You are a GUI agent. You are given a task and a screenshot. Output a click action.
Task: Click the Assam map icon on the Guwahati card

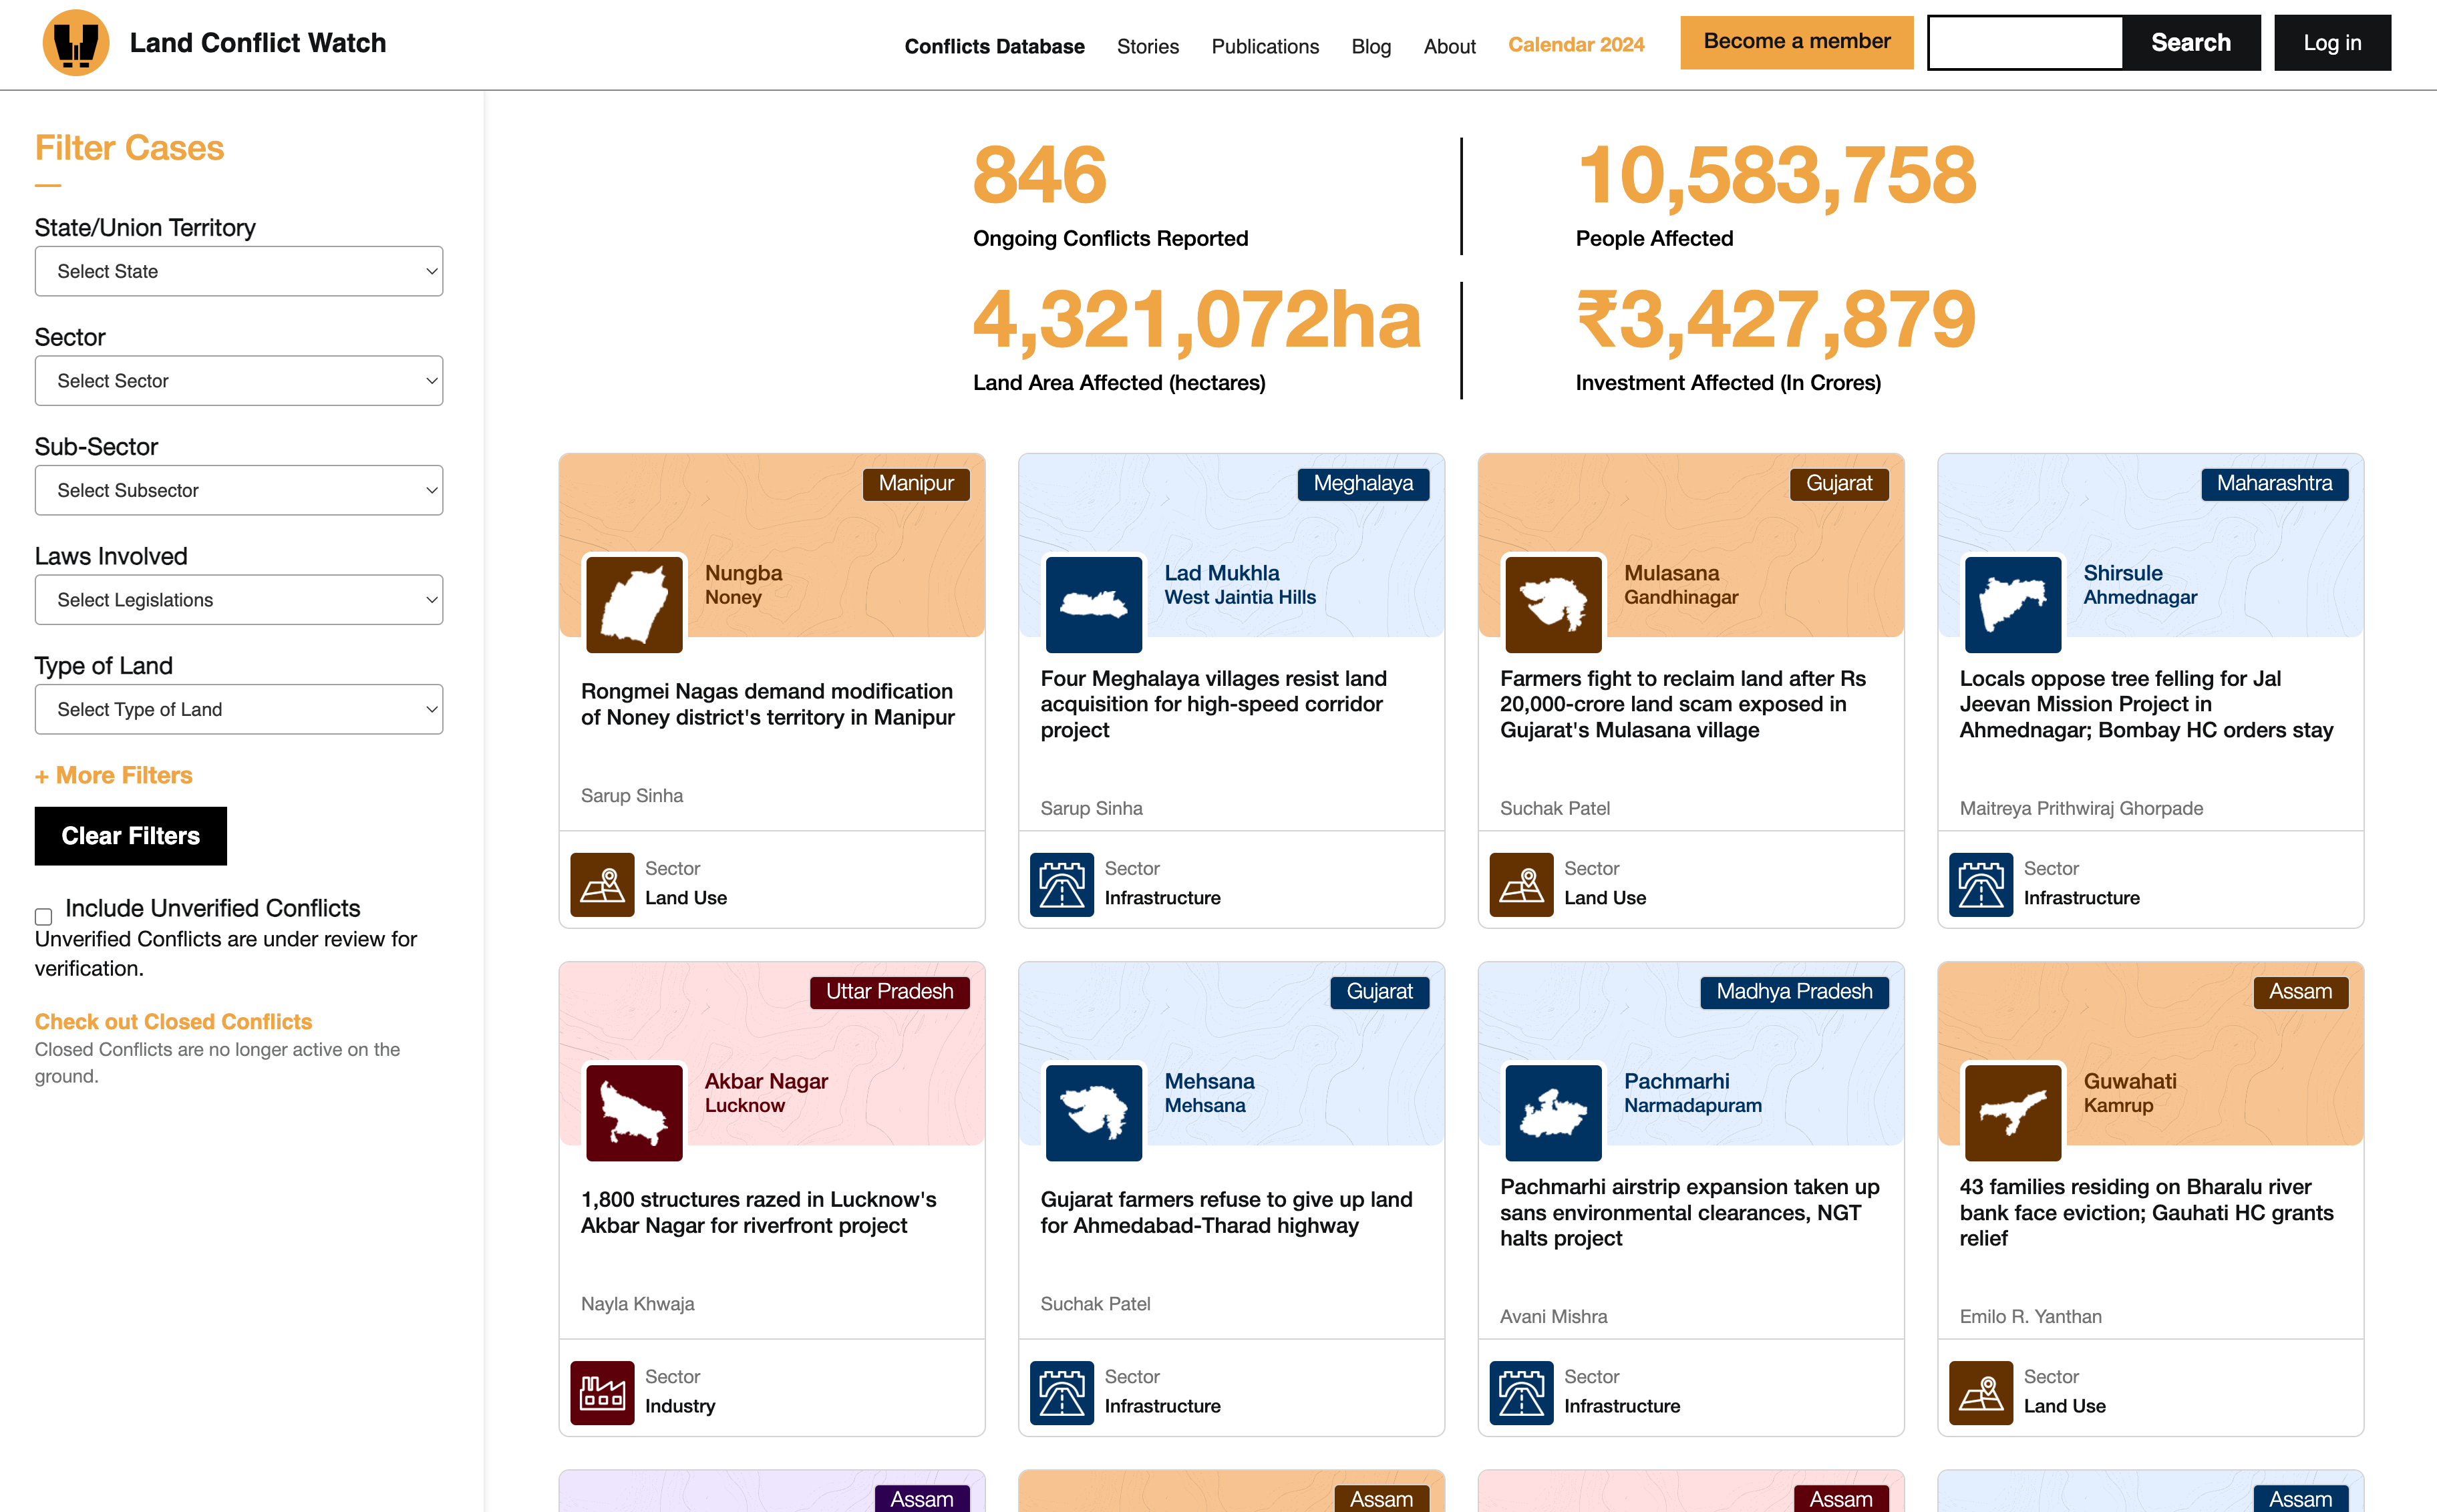click(x=2012, y=1112)
